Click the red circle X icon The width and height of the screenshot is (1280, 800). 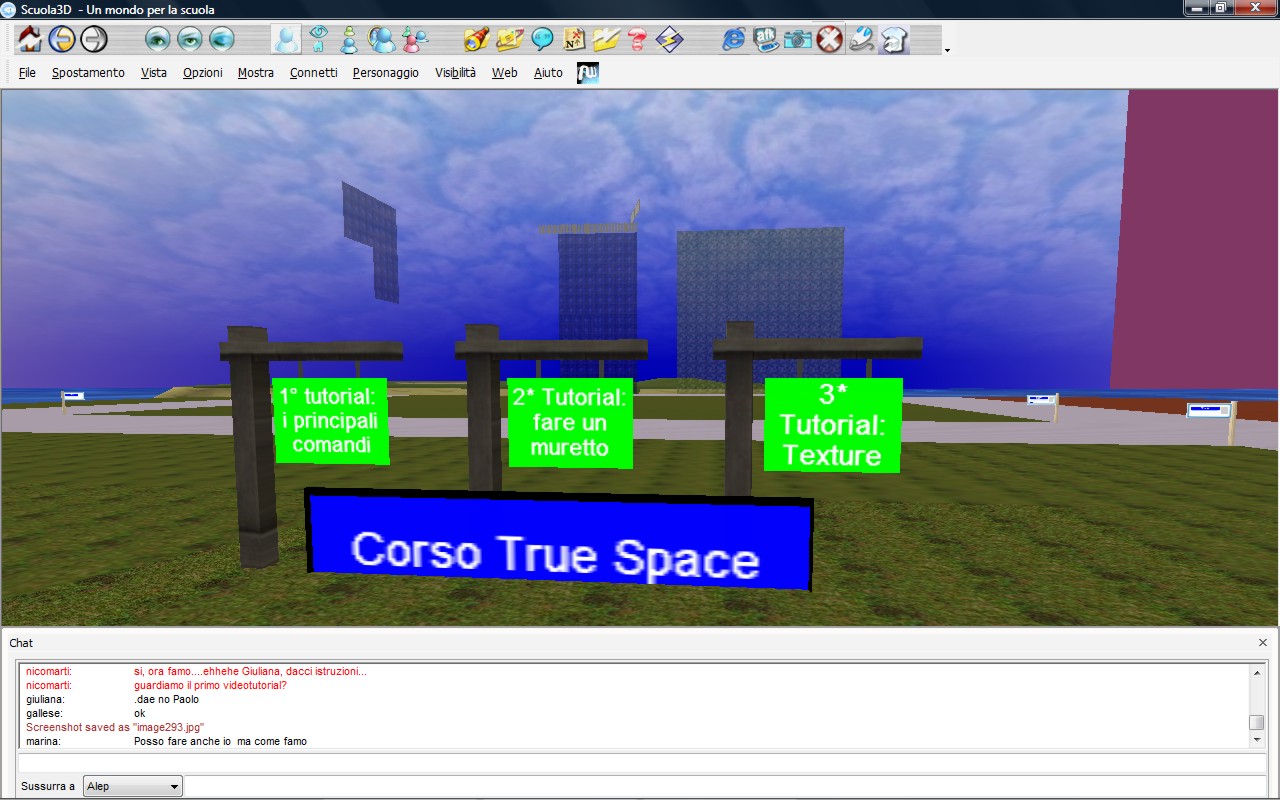point(830,39)
